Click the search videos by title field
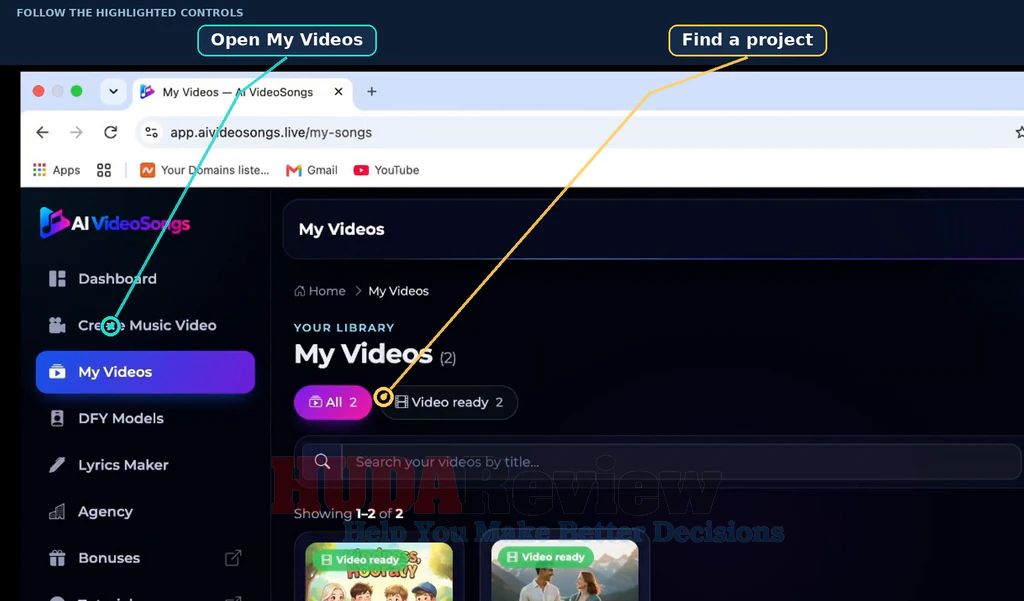 click(679, 462)
